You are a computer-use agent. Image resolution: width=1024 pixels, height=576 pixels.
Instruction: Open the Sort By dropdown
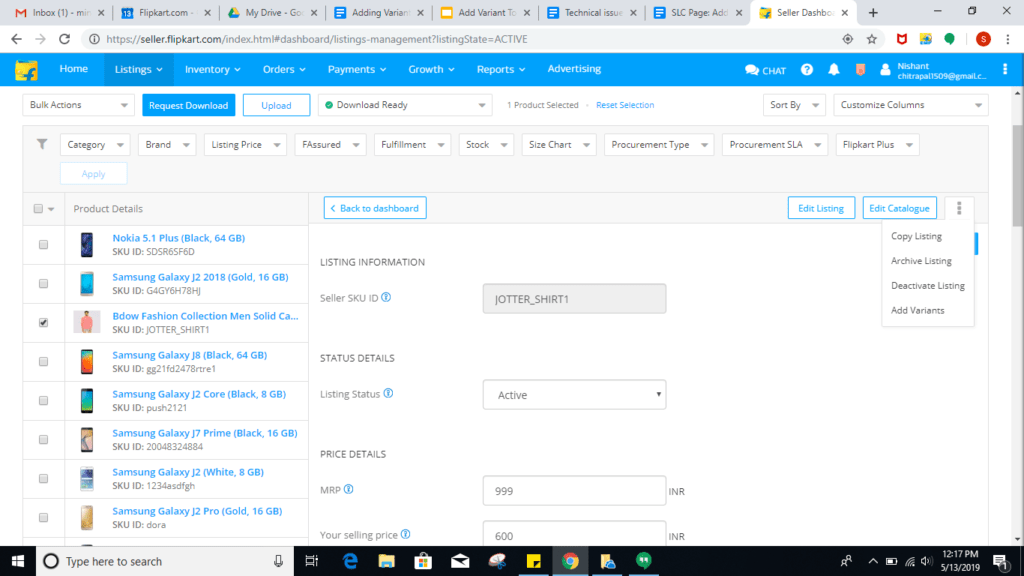coord(794,105)
